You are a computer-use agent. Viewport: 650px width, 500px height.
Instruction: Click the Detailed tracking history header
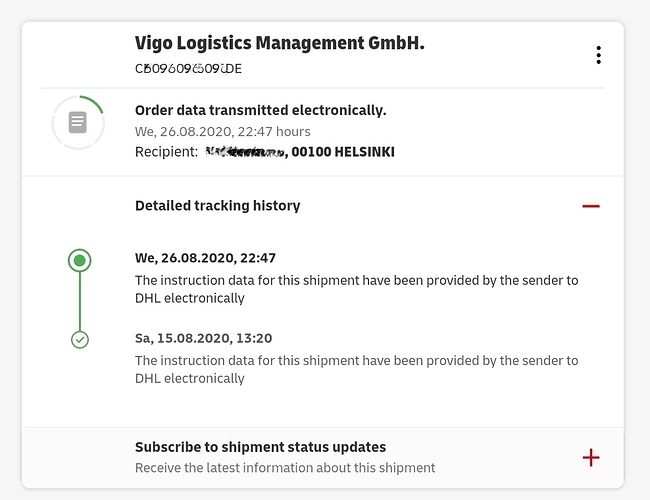coord(218,206)
